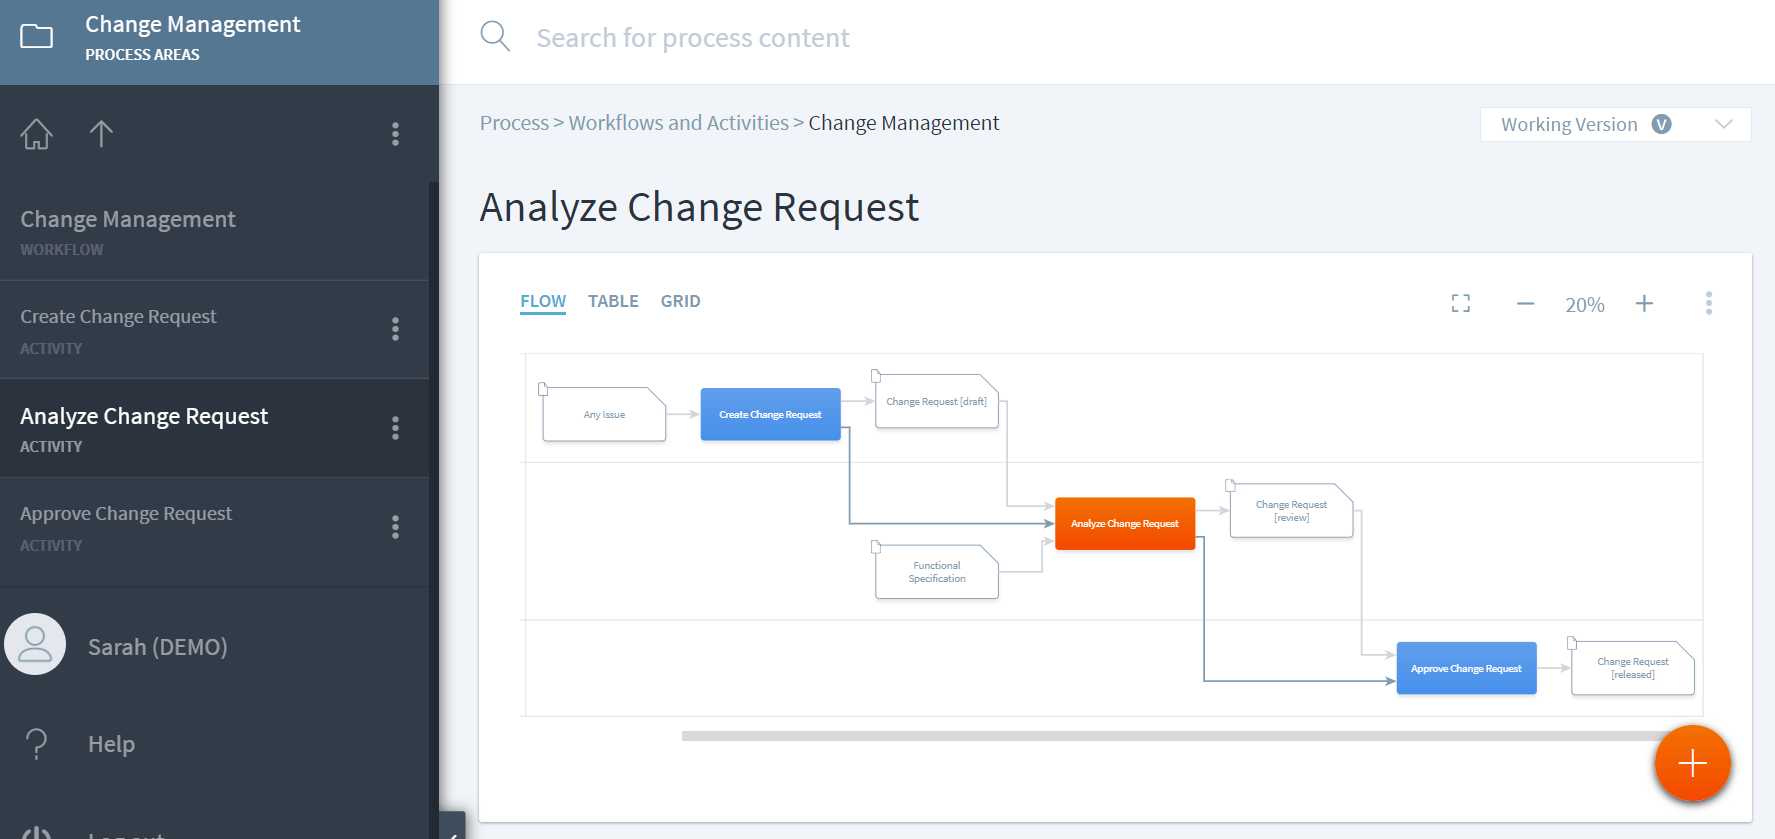The height and width of the screenshot is (839, 1775).
Task: Click the Process breadcrumb link
Action: pyautogui.click(x=514, y=123)
